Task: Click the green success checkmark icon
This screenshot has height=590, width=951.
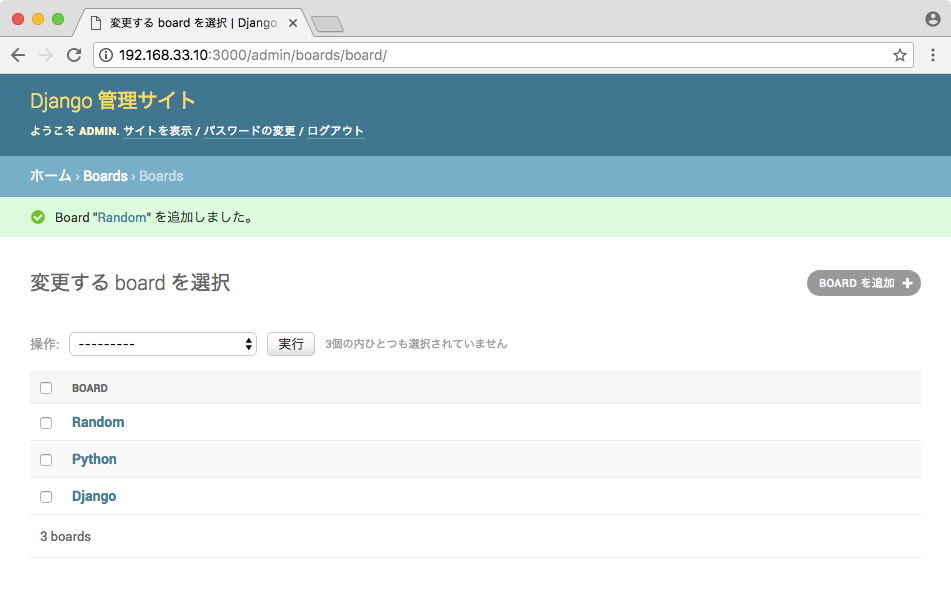Action: pos(38,217)
